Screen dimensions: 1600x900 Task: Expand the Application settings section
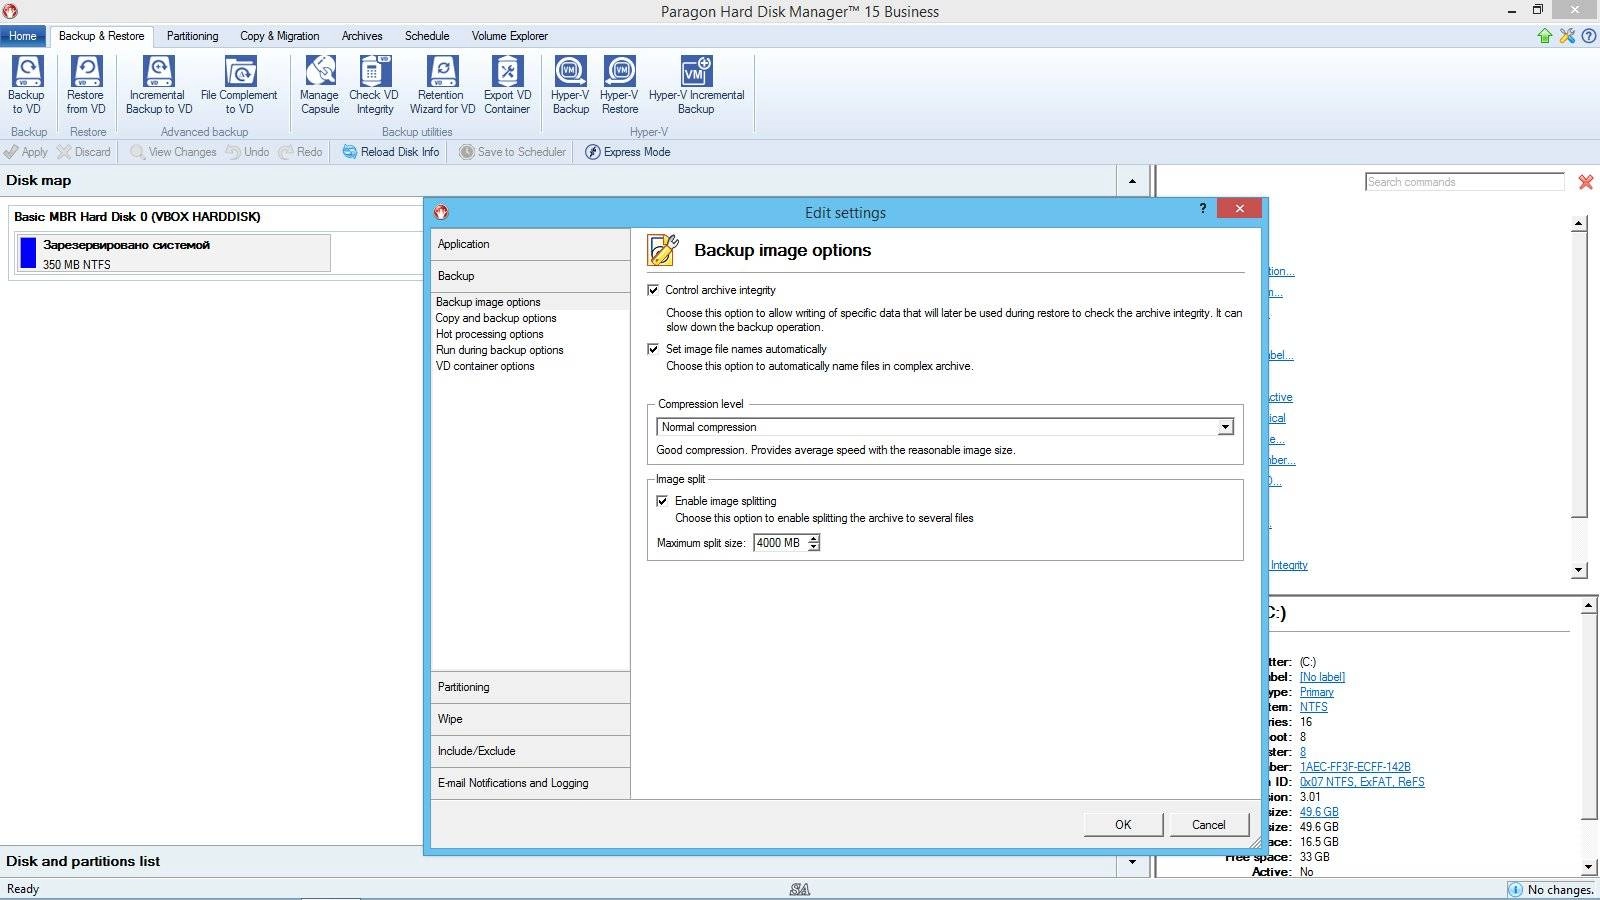(530, 244)
